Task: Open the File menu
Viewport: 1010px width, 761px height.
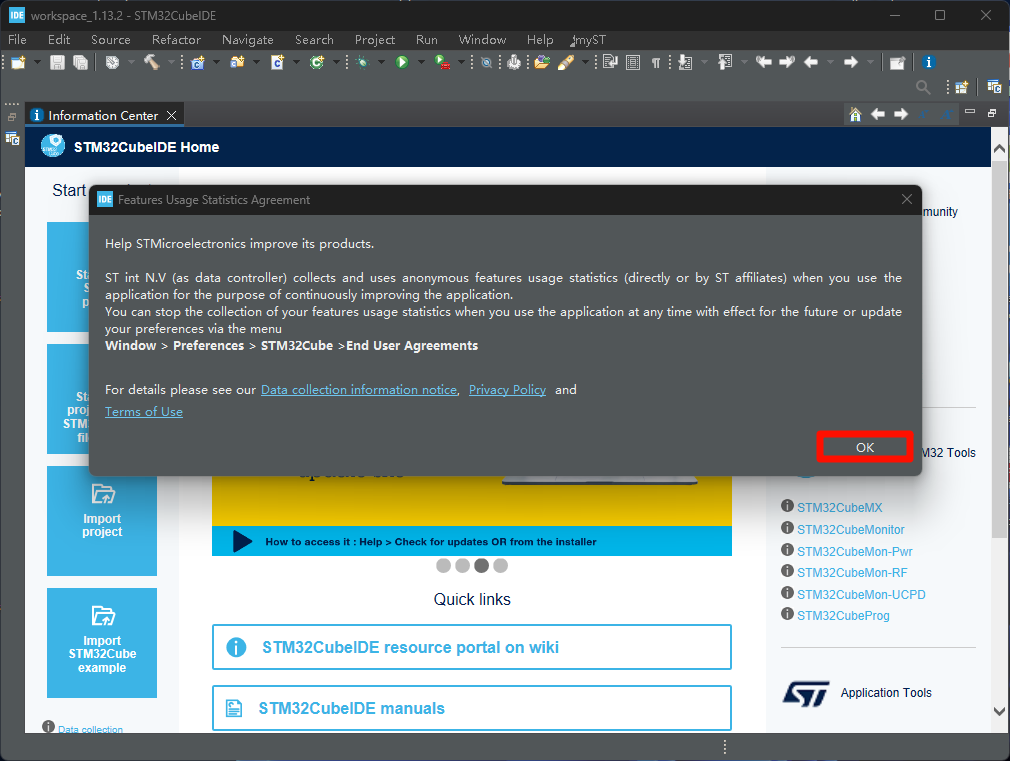Action: [x=17, y=40]
